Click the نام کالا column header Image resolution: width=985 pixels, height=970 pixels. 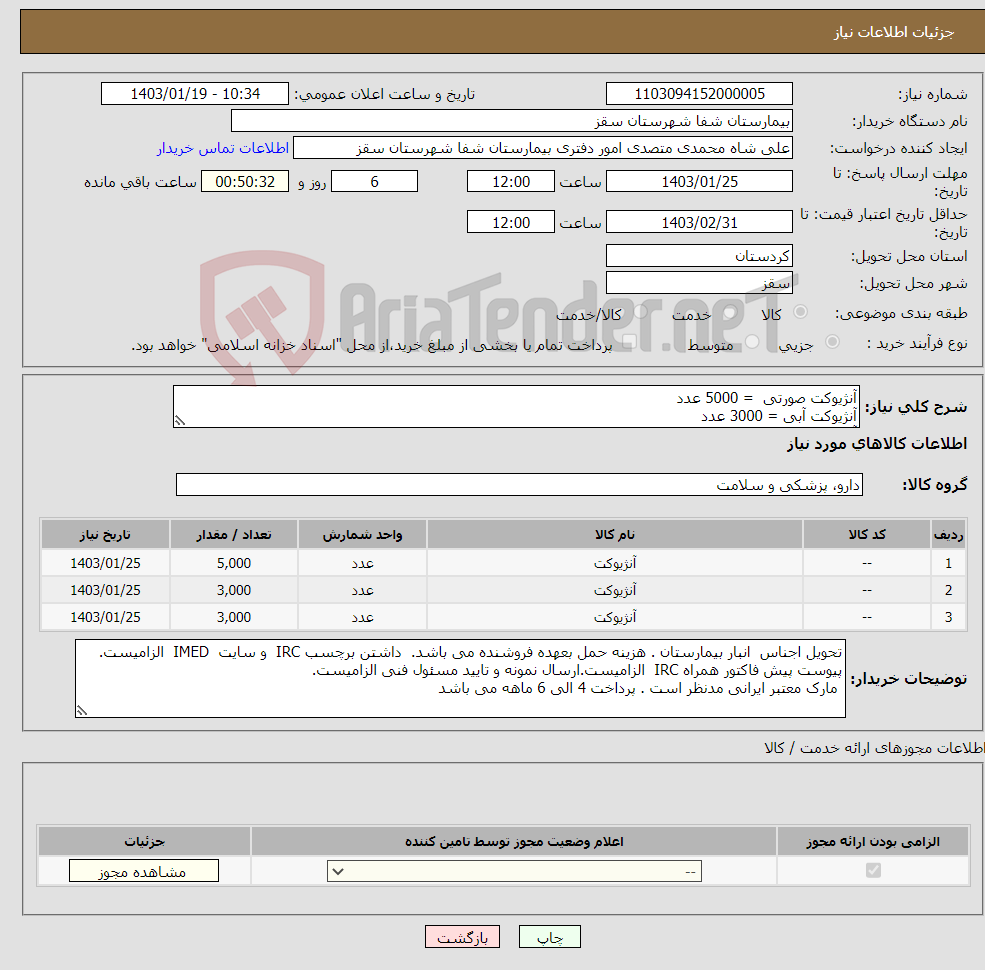614,535
